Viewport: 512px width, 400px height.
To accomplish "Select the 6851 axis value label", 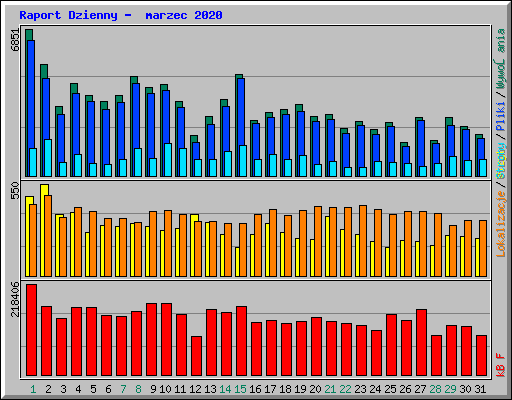I will [15, 40].
